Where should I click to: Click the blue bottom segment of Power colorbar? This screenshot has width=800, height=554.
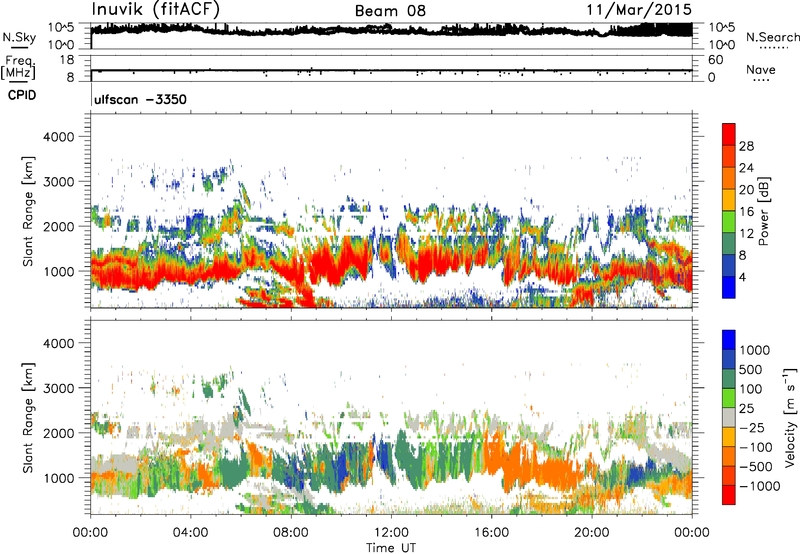click(x=729, y=287)
